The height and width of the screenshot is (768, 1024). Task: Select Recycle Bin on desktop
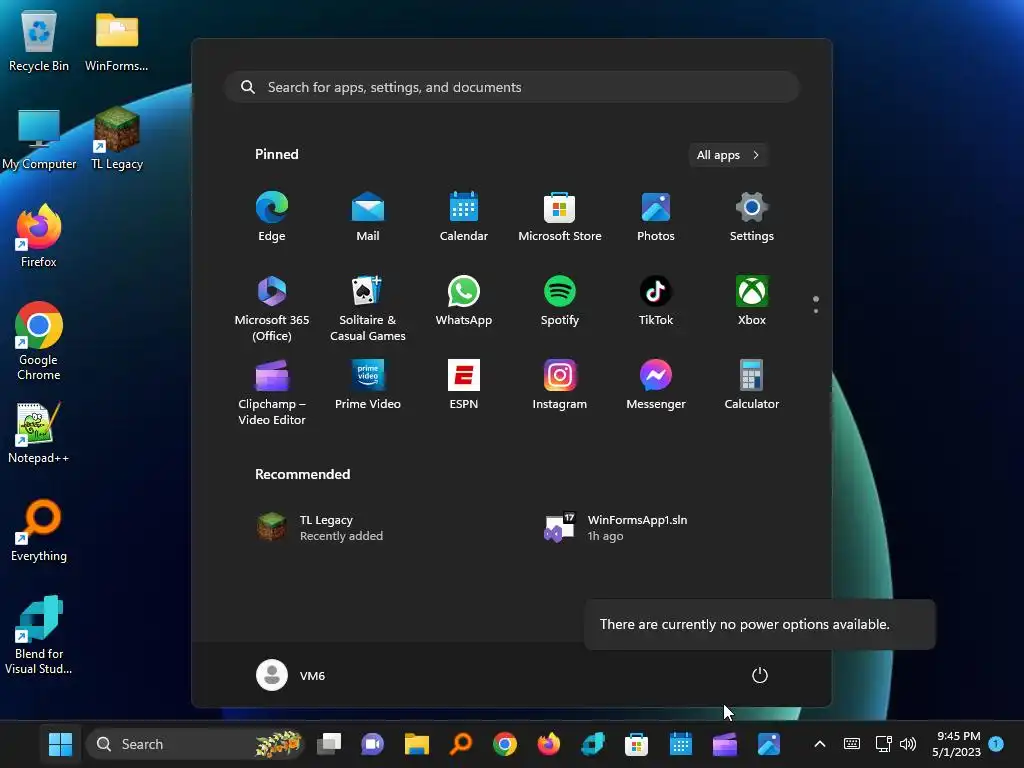[39, 40]
